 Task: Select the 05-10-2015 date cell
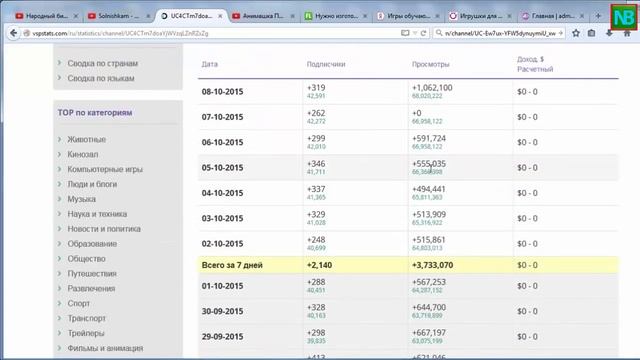(x=222, y=168)
